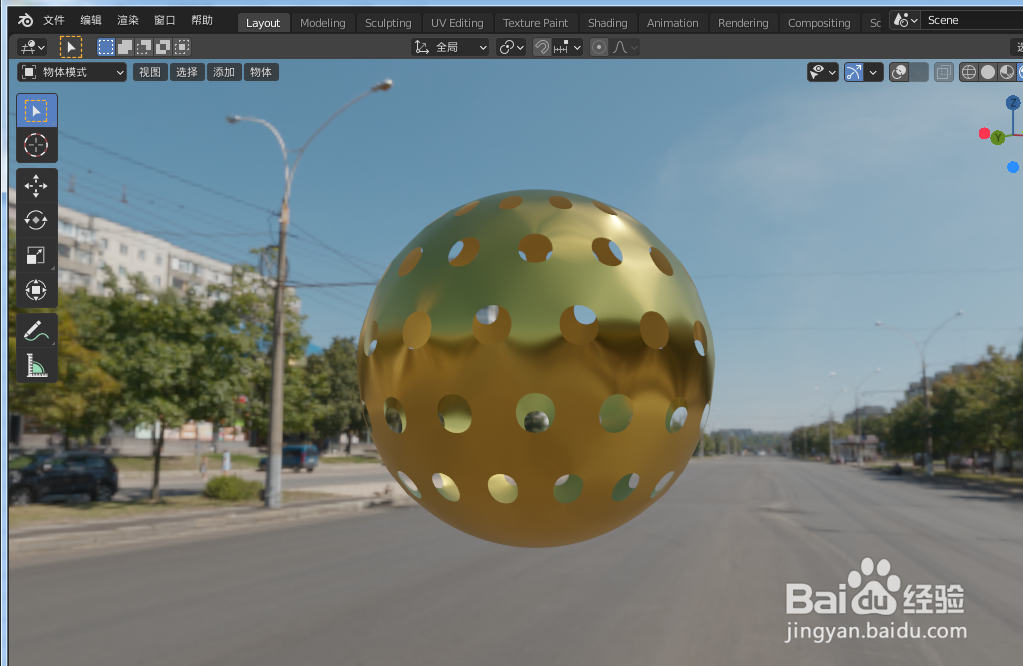The width and height of the screenshot is (1023, 666).
Task: Choose invert selection mode icon
Action: click(x=162, y=47)
